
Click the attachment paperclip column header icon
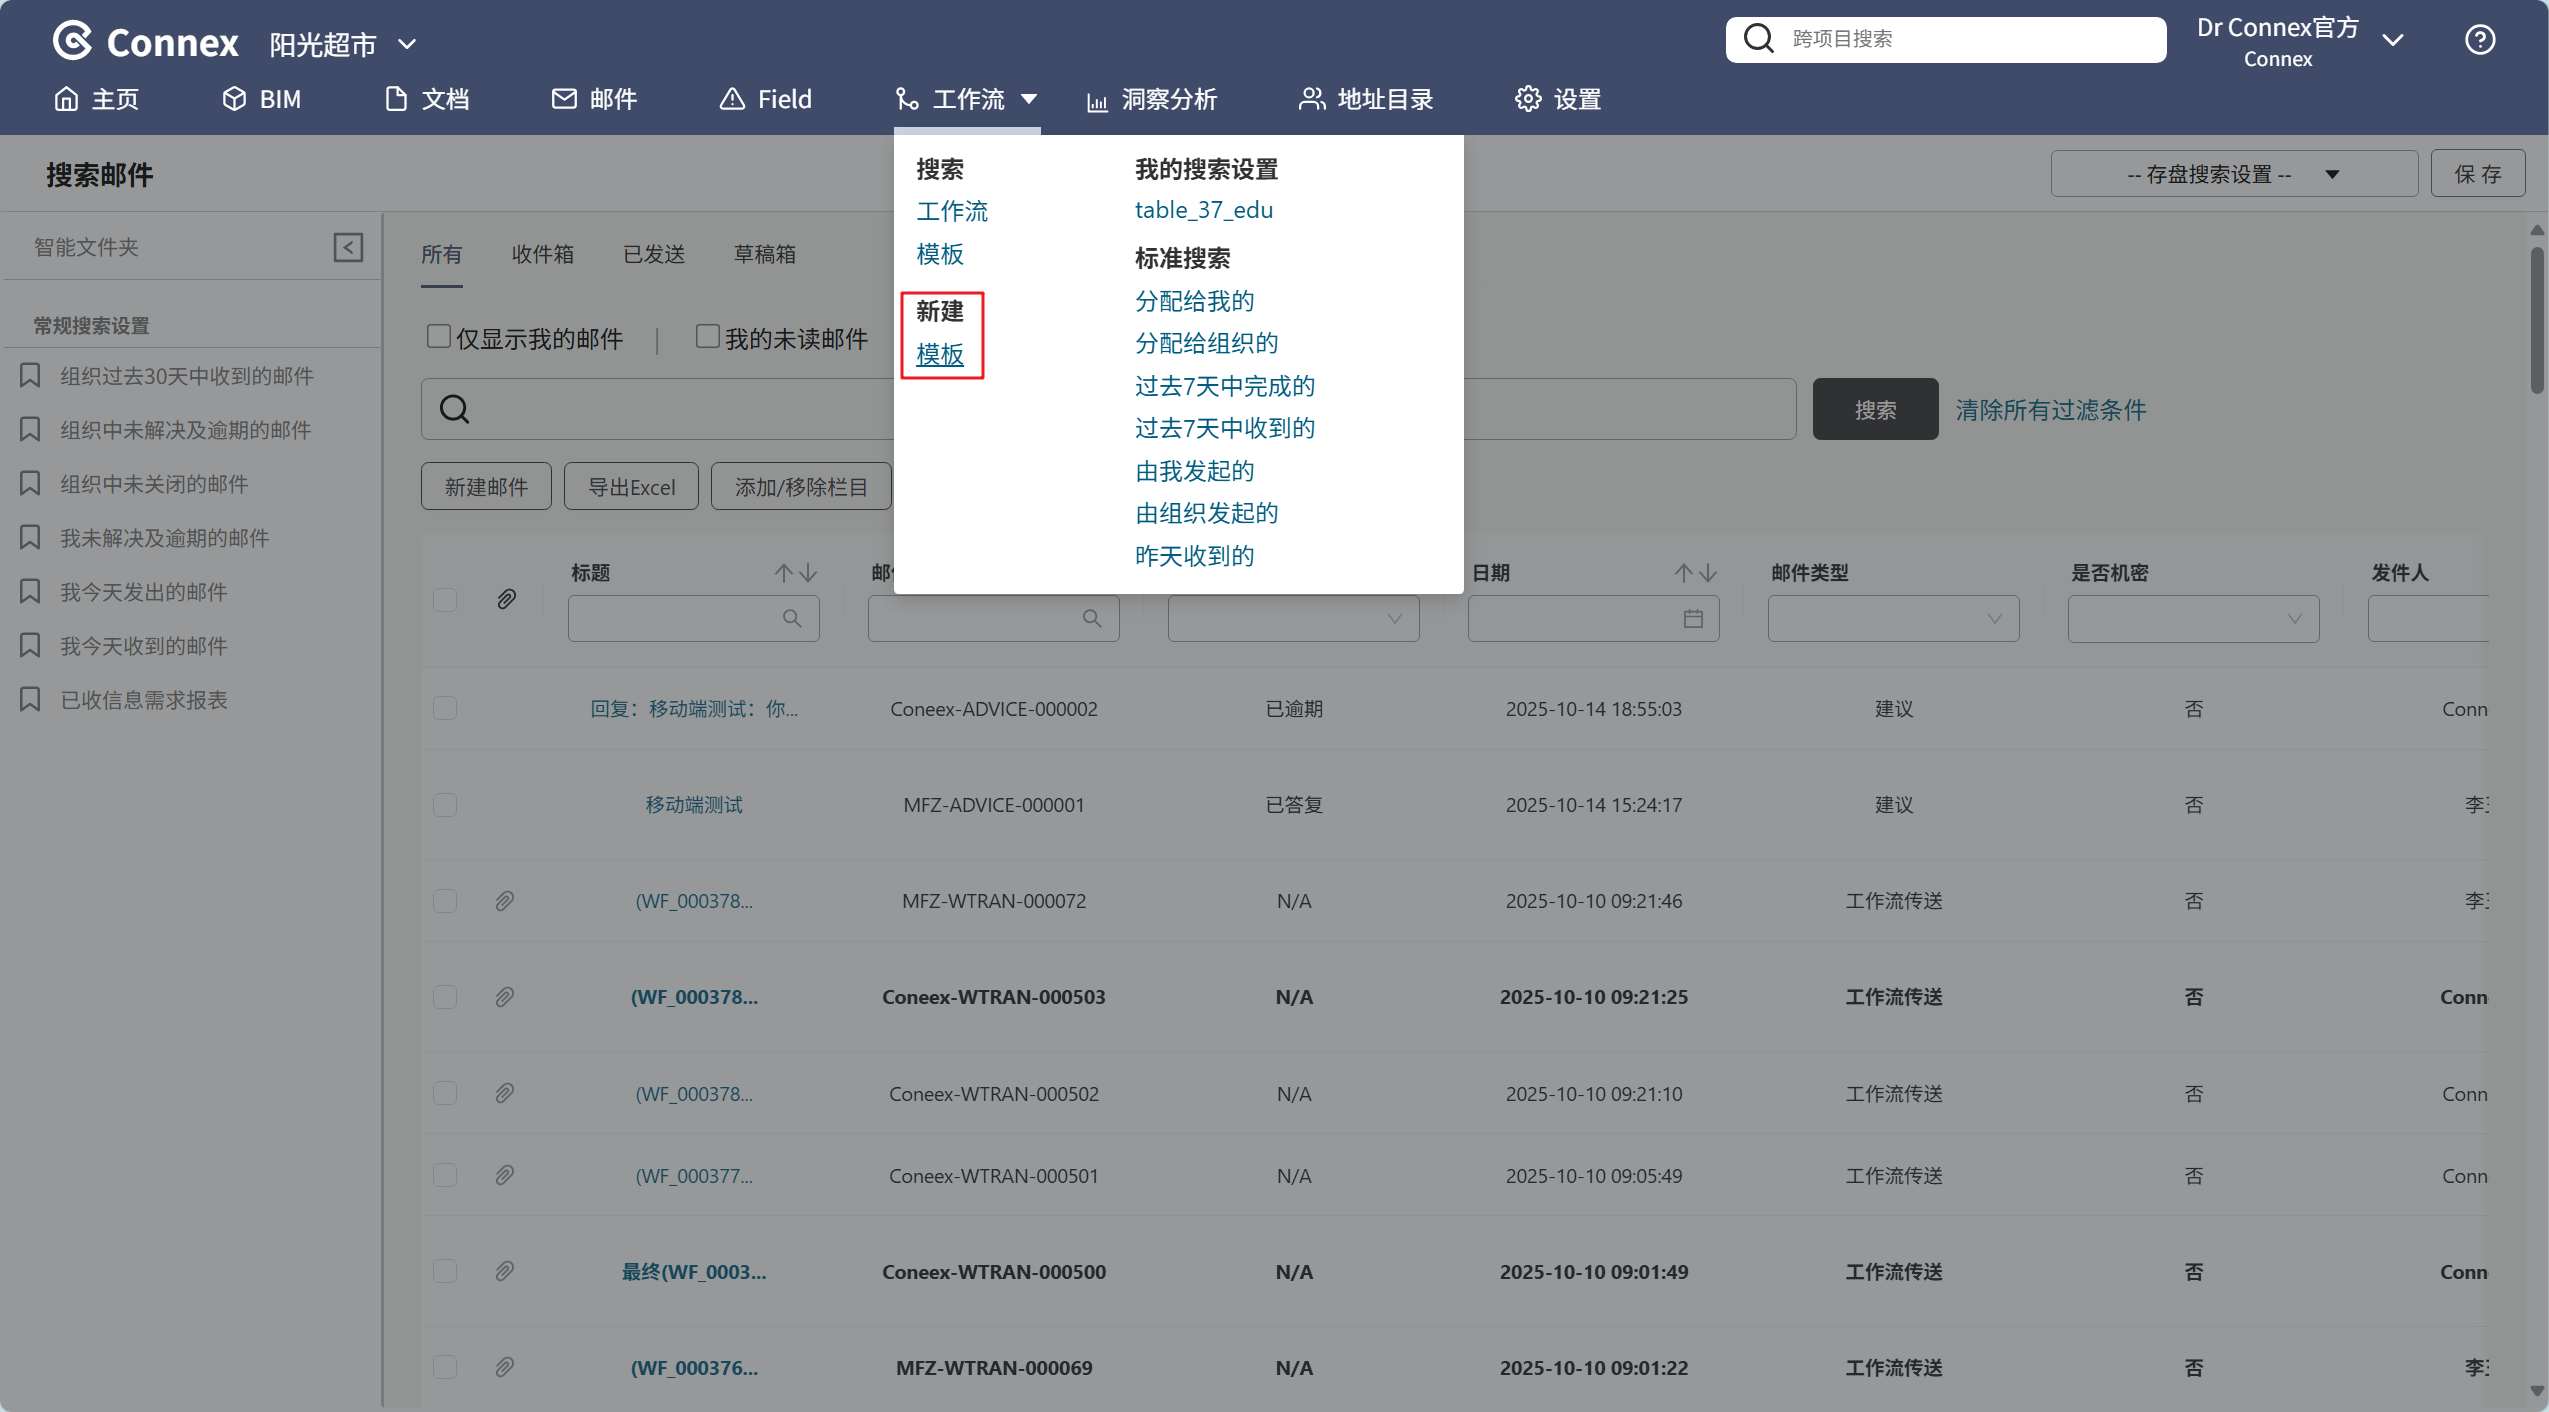point(506,599)
